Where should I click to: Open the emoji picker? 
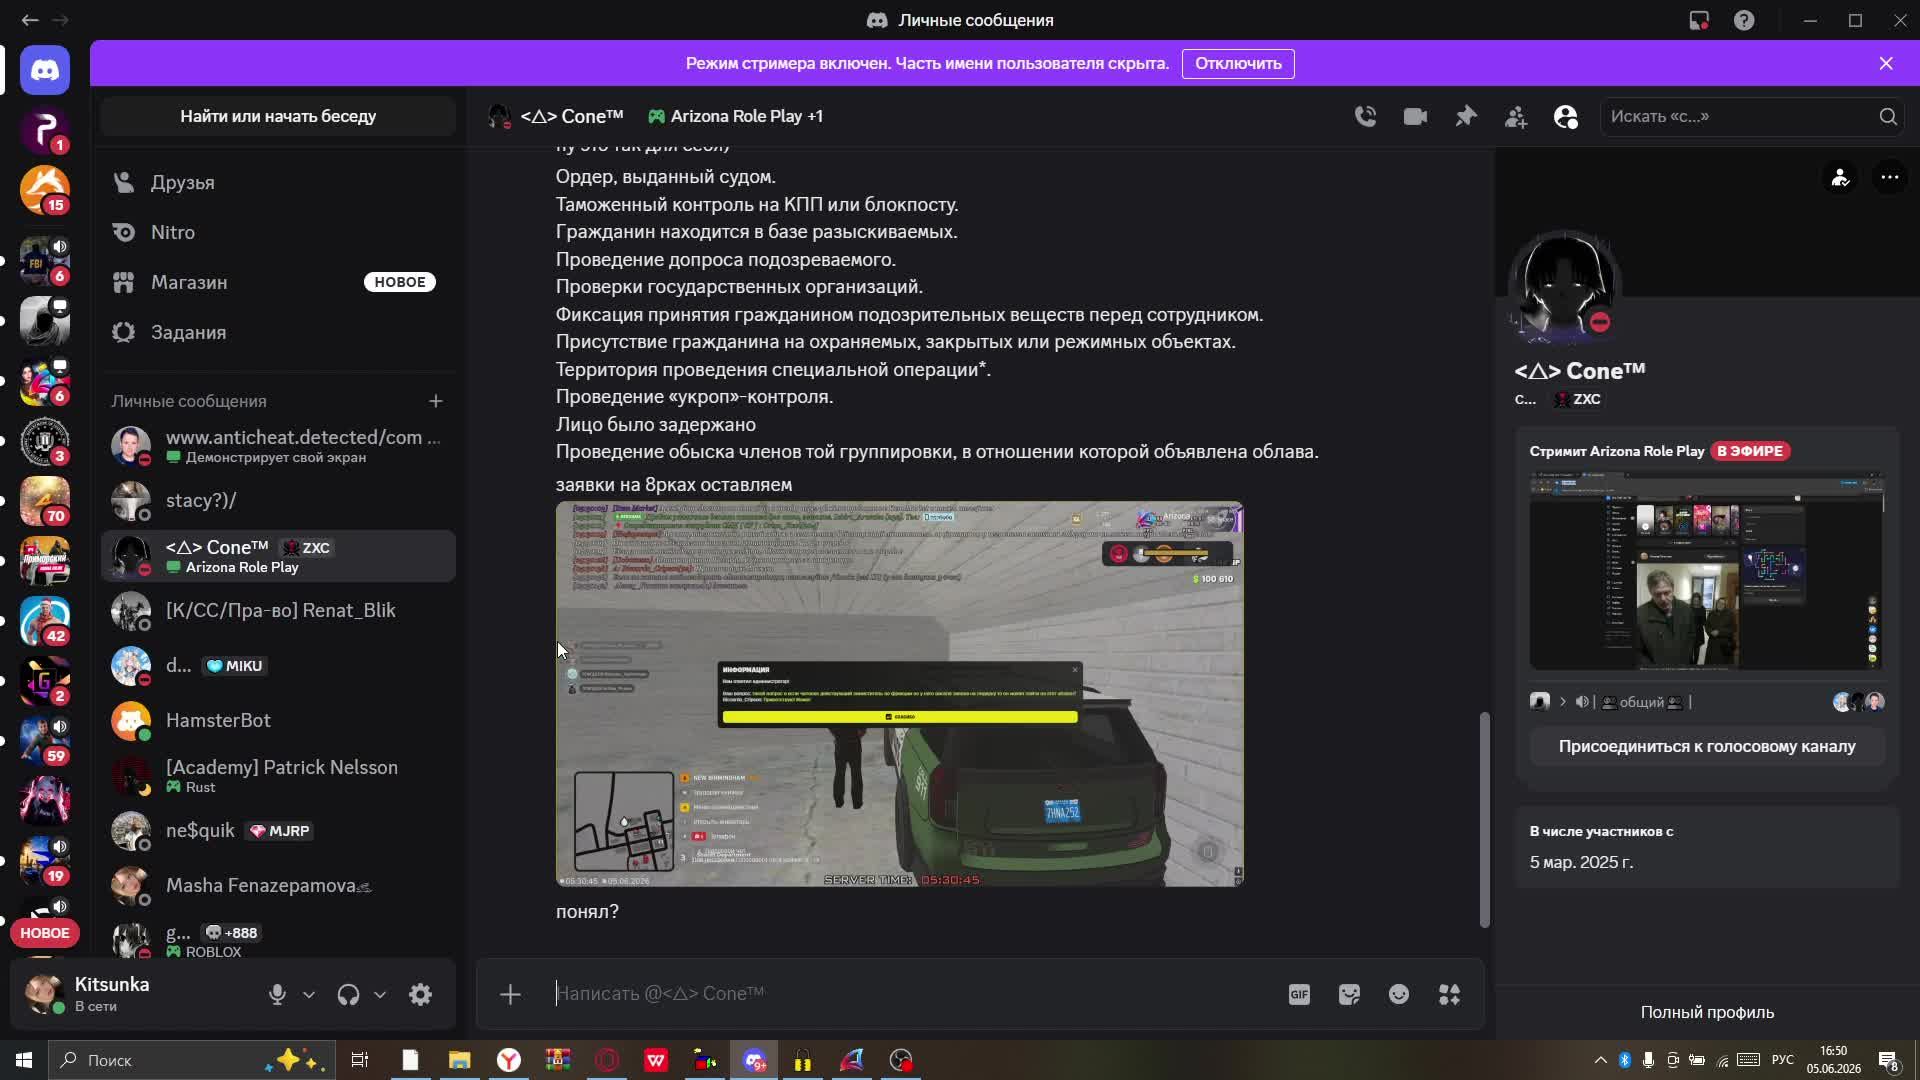point(1399,994)
